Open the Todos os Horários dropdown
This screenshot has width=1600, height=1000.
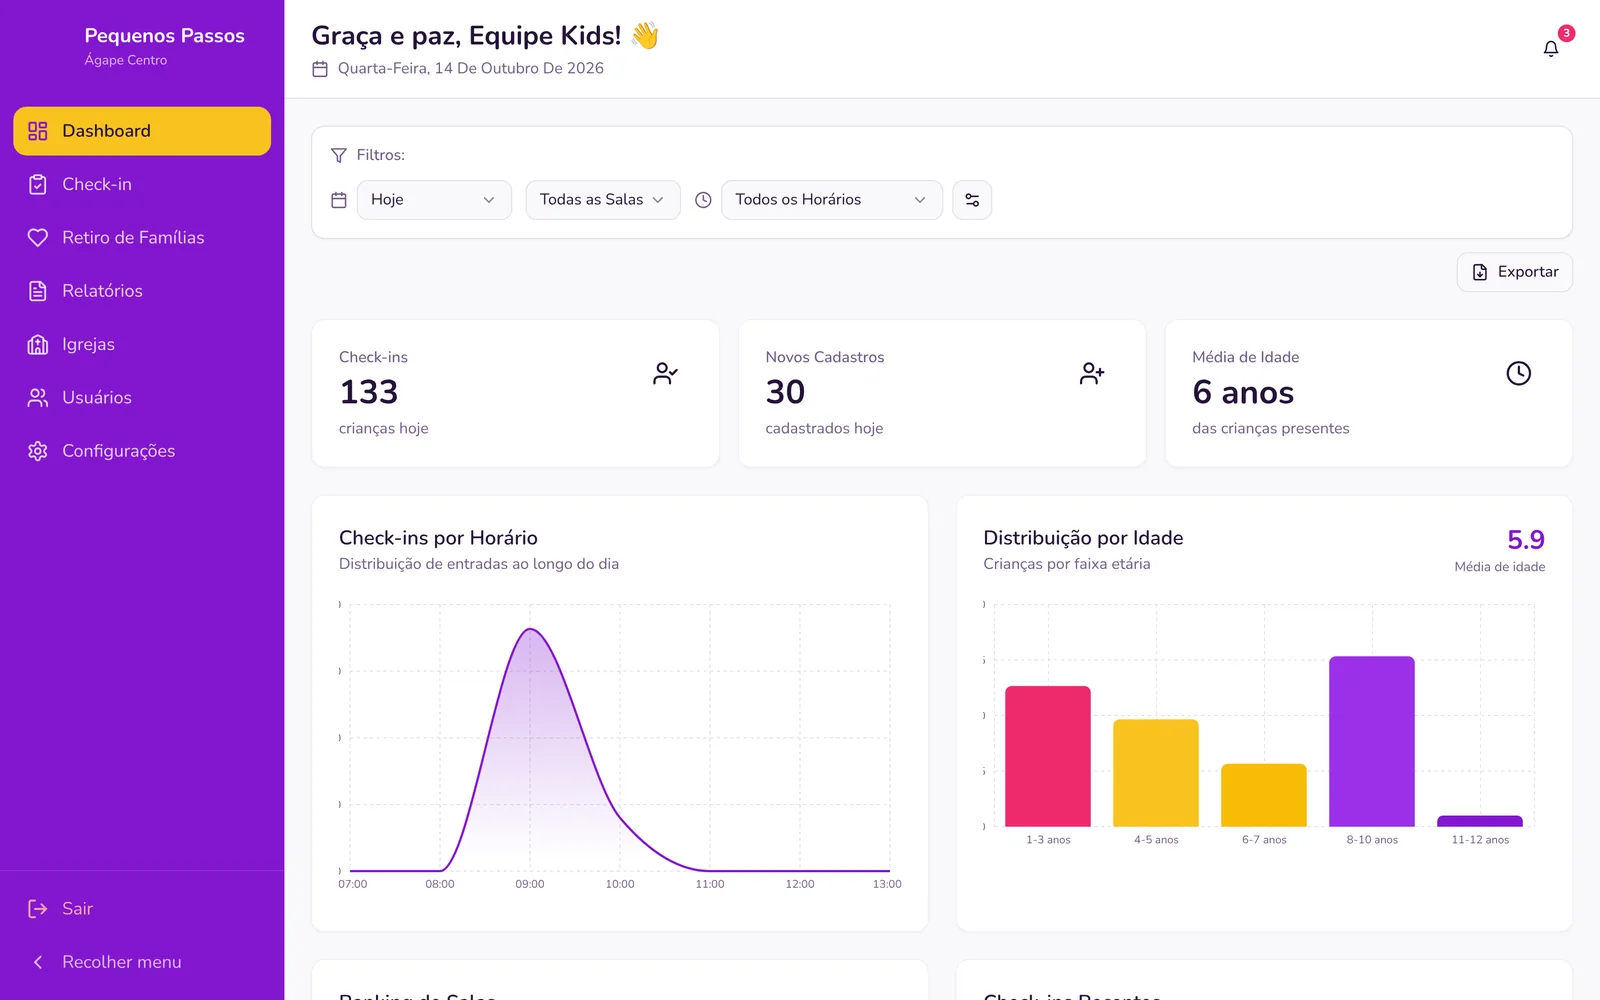(x=831, y=200)
